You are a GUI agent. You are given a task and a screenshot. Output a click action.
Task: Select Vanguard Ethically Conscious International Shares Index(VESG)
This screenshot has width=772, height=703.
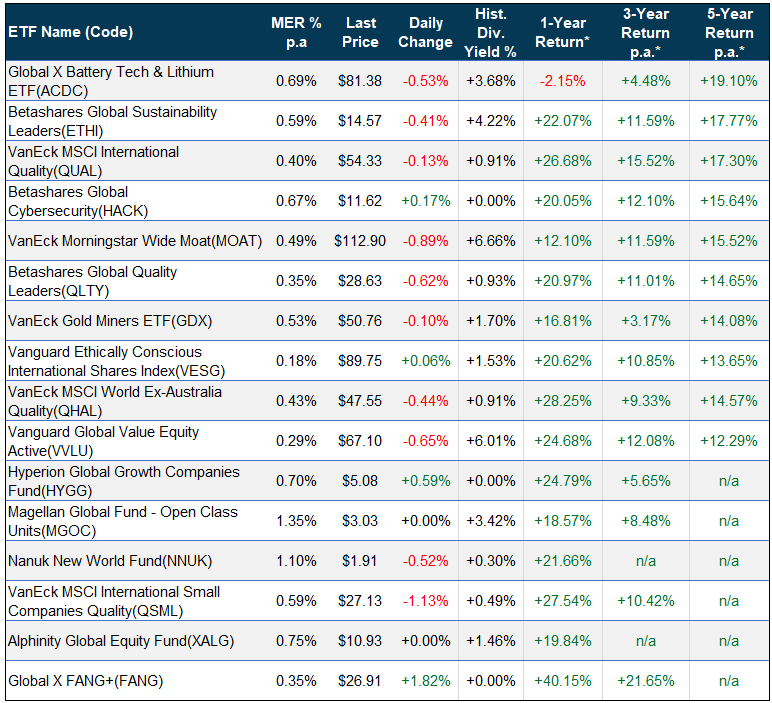[116, 361]
